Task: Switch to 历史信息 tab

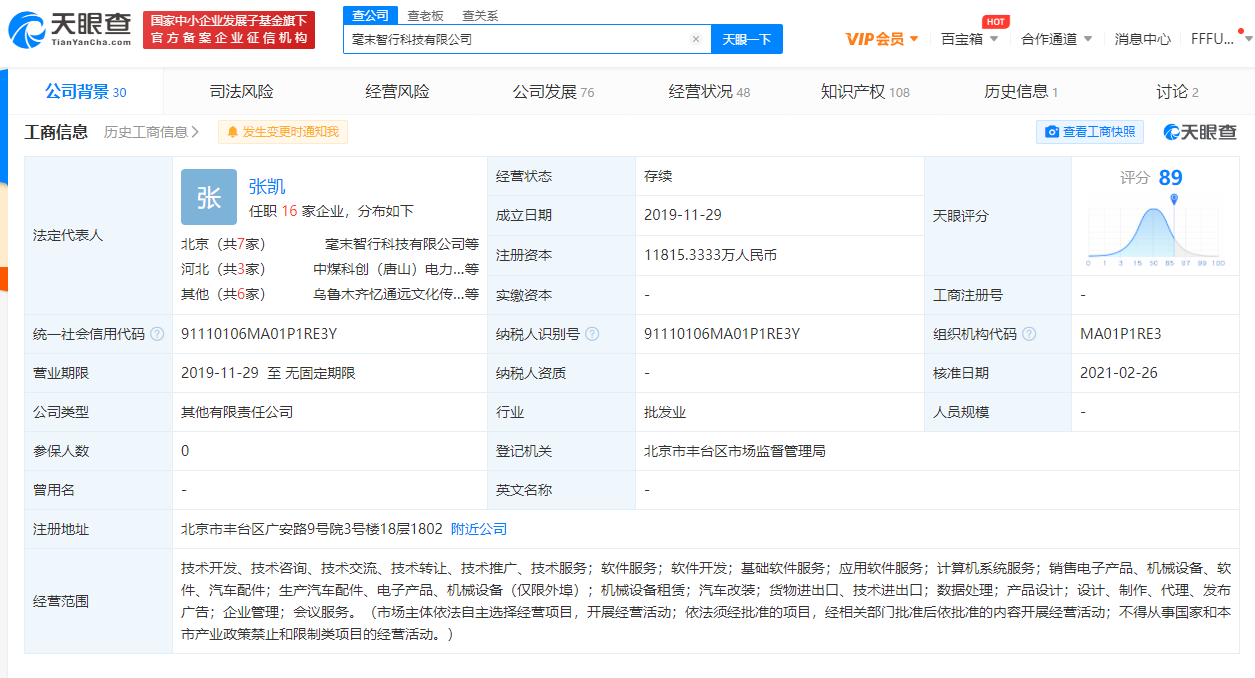Action: [1021, 92]
